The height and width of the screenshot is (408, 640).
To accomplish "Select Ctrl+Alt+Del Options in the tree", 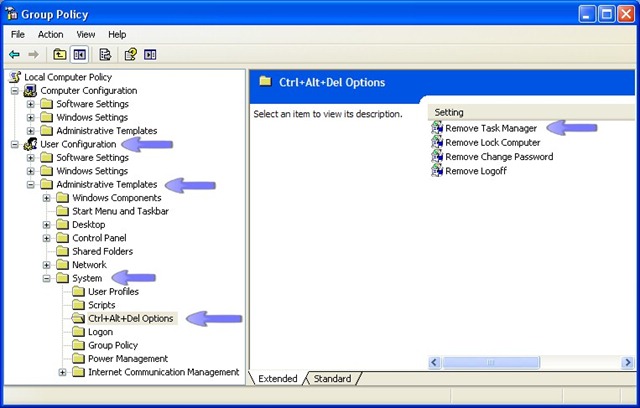I will (x=131, y=318).
